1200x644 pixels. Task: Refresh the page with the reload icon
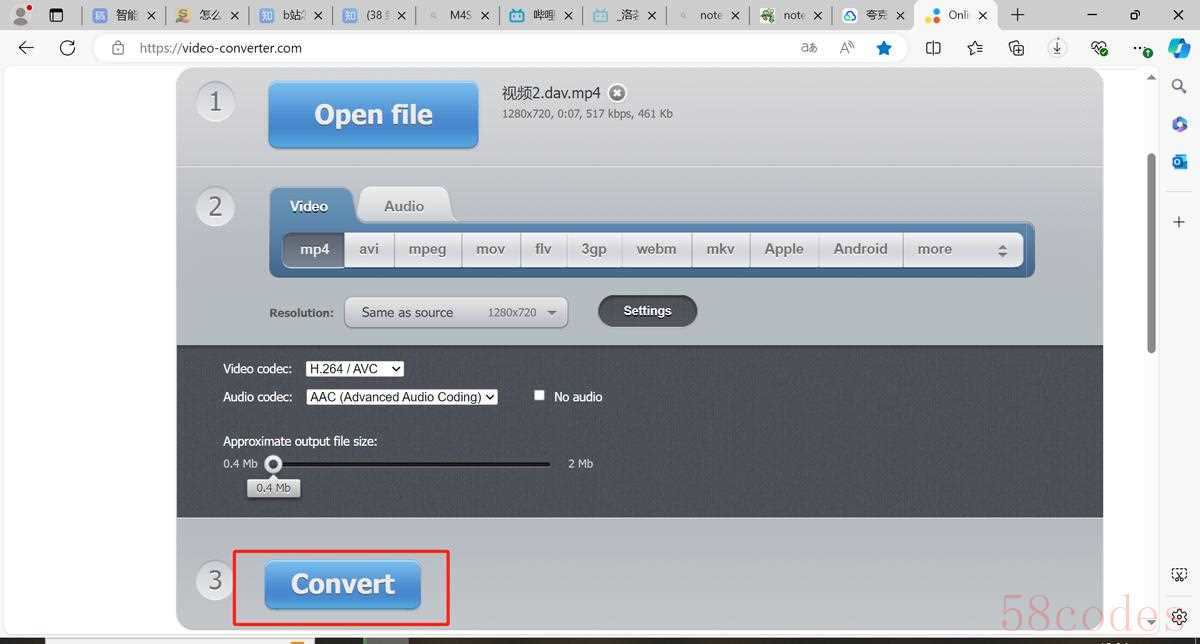pyautogui.click(x=68, y=48)
